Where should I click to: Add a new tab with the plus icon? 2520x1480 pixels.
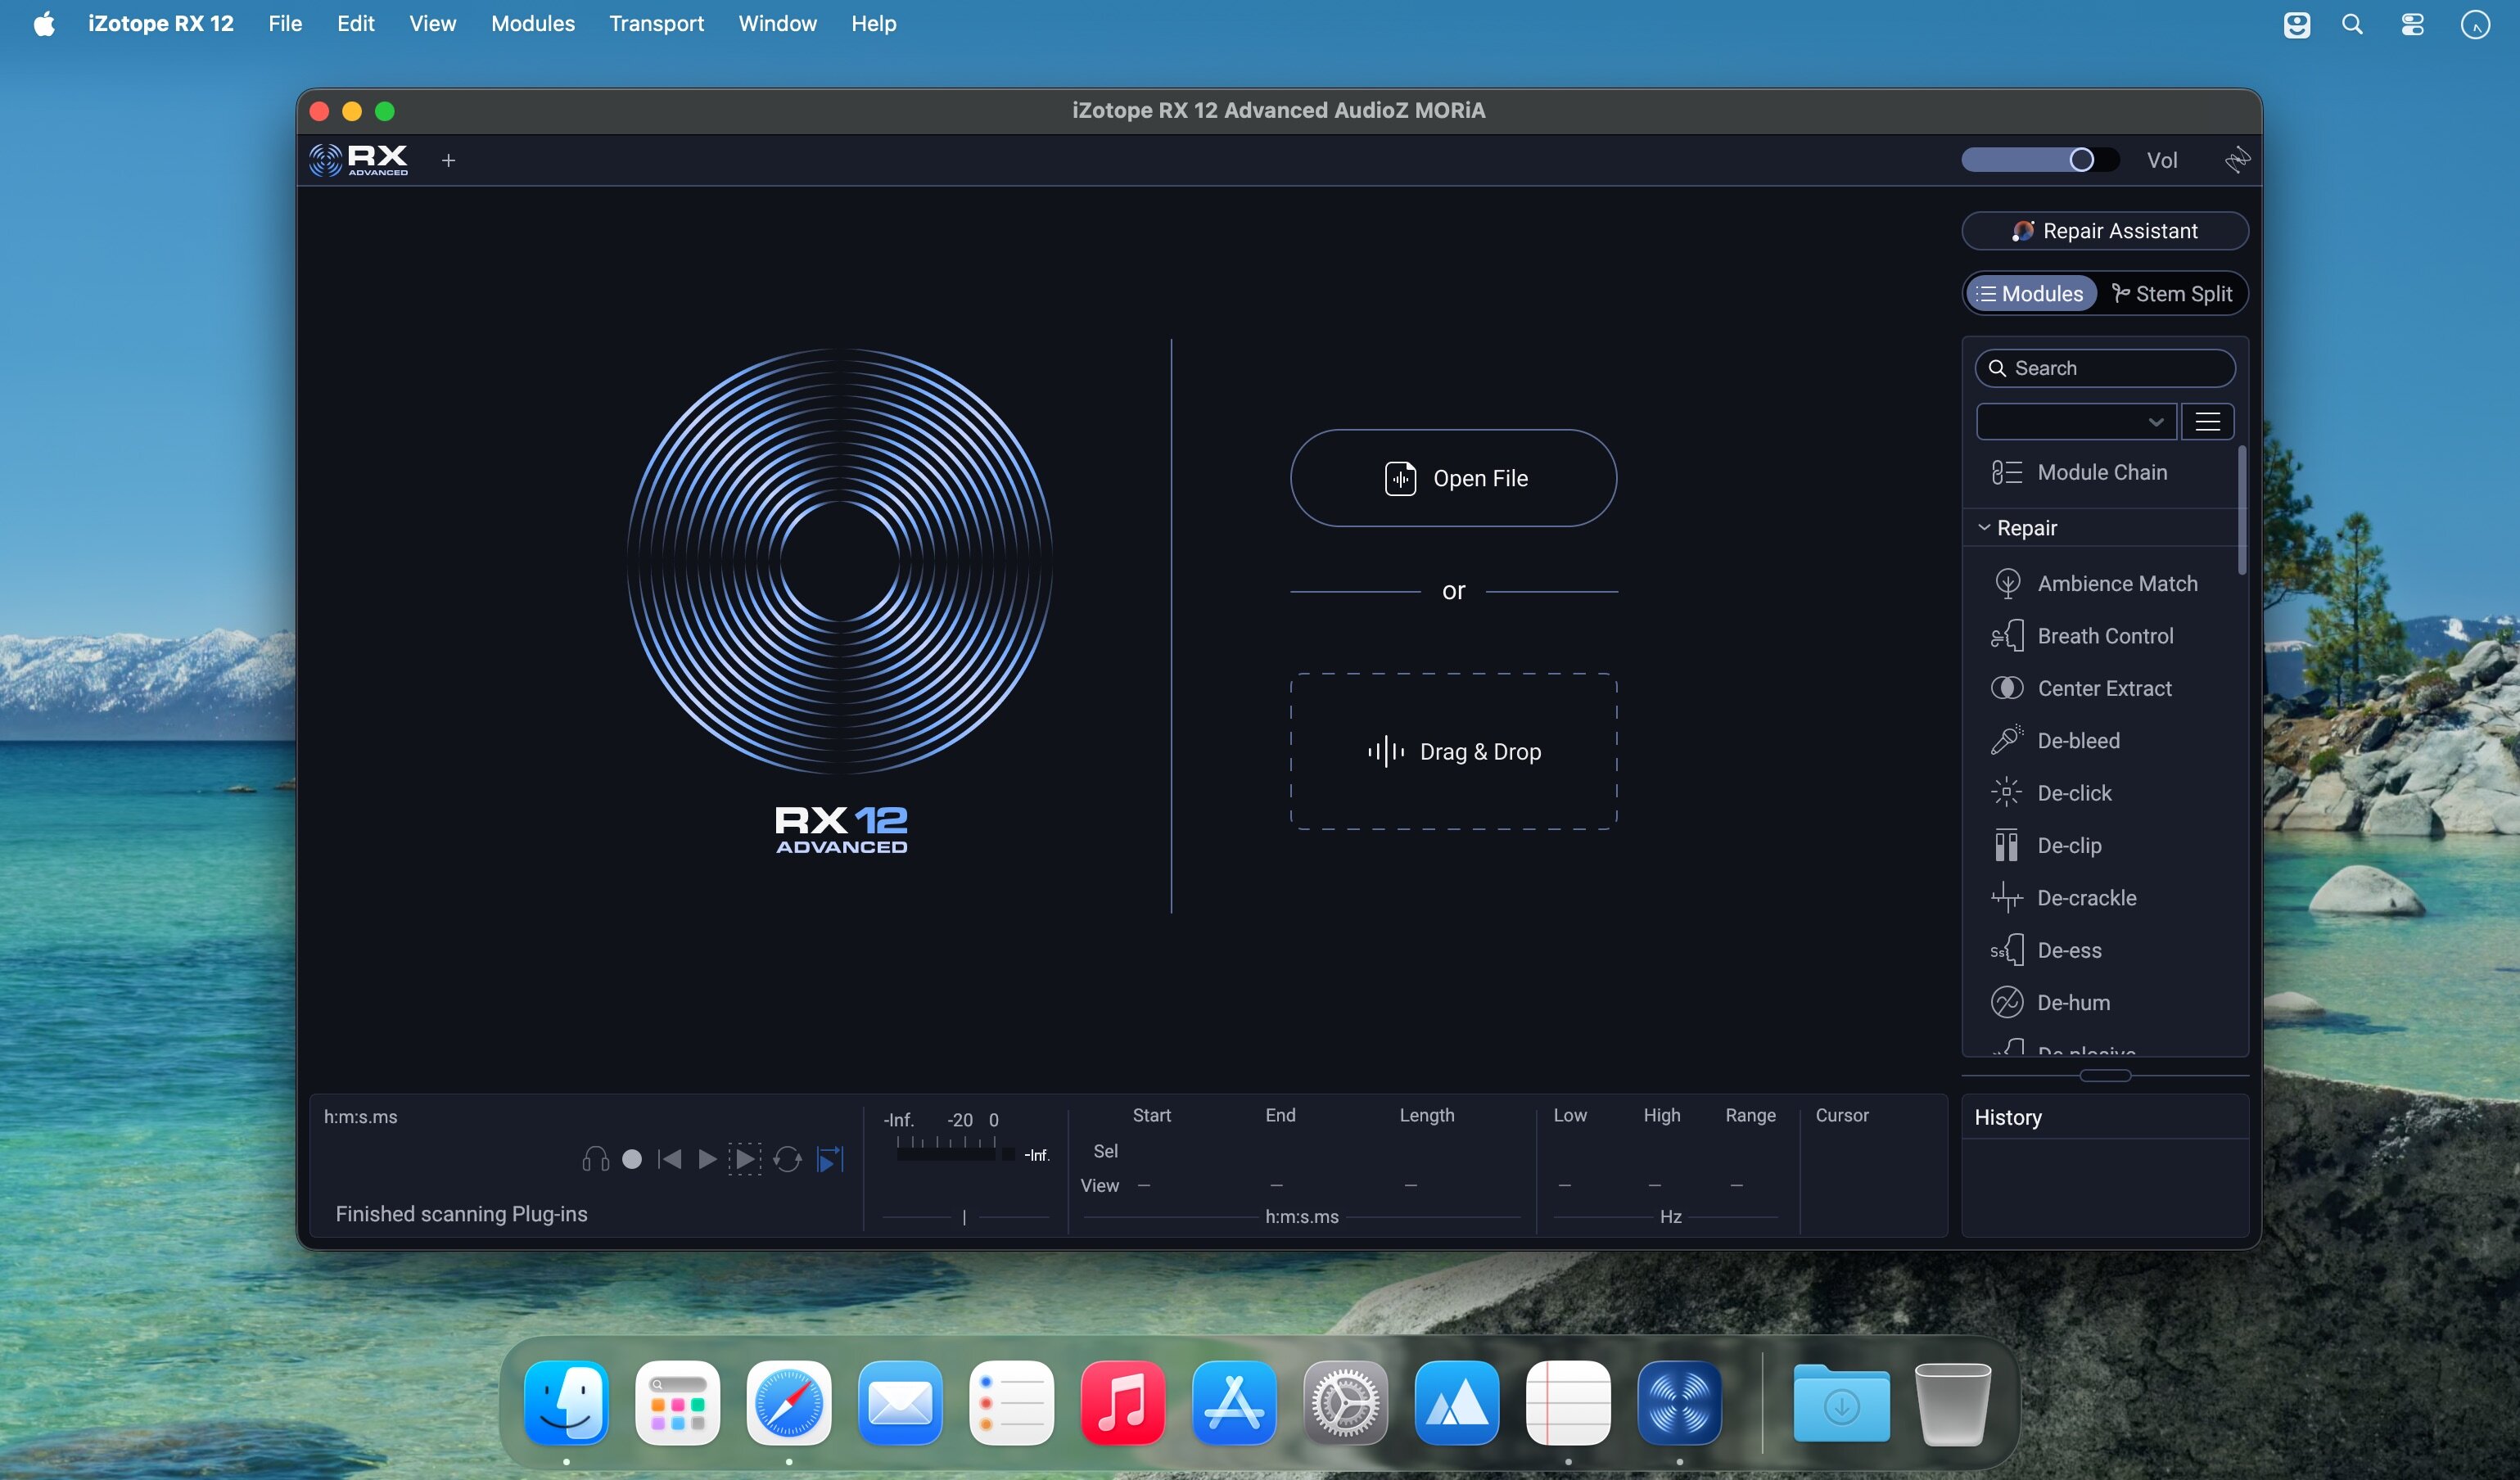[x=449, y=160]
